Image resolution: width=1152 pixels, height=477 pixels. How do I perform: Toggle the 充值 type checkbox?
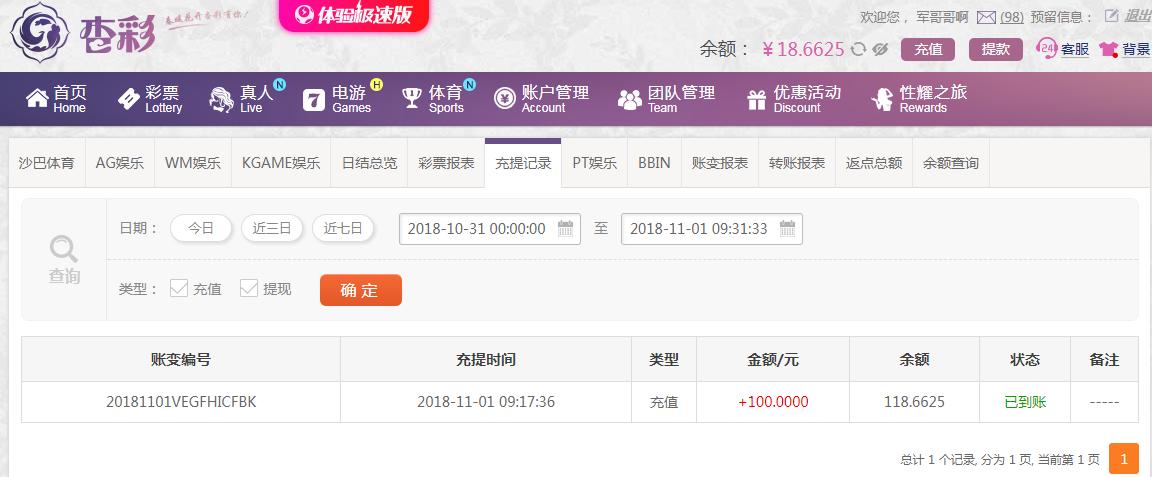coord(179,288)
